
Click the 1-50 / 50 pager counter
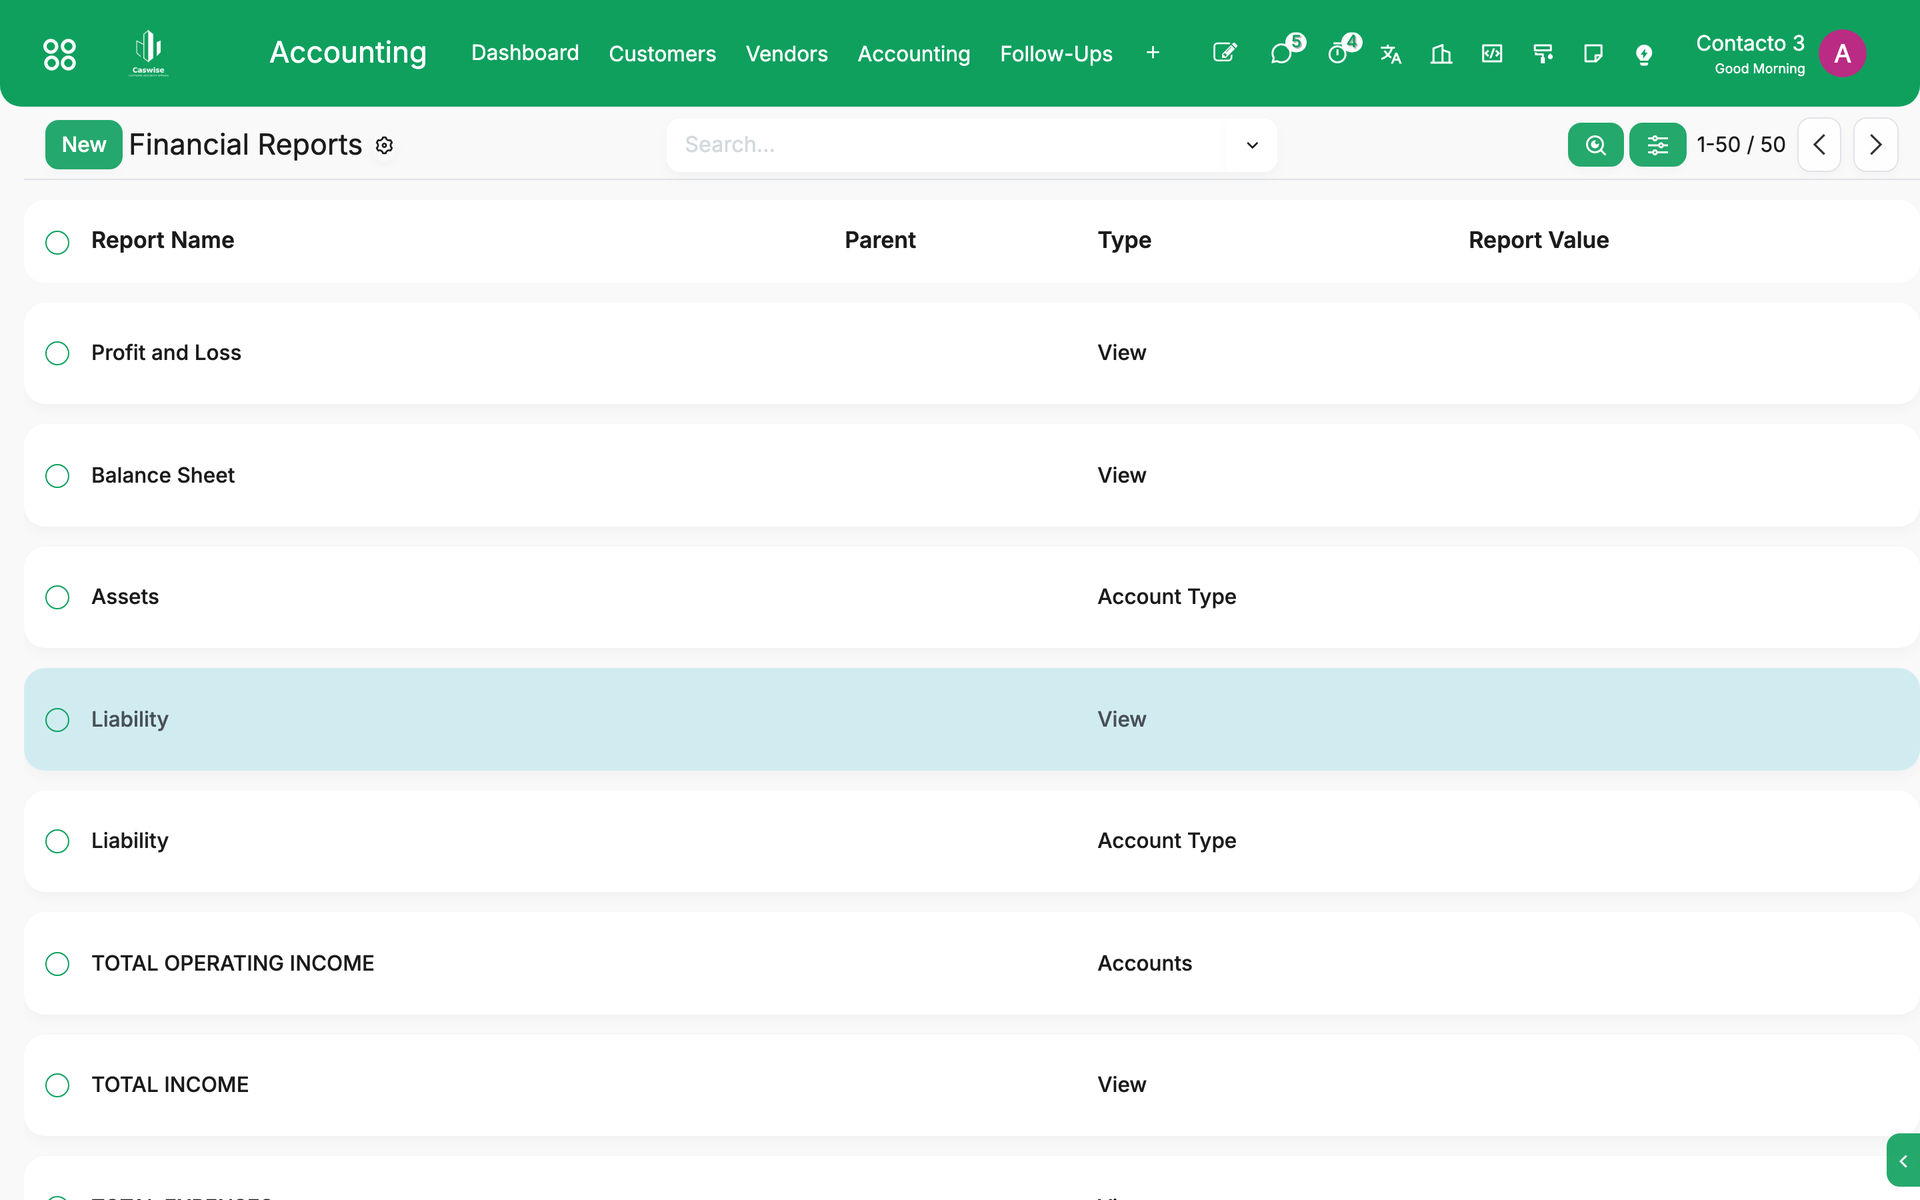[x=1741, y=145]
